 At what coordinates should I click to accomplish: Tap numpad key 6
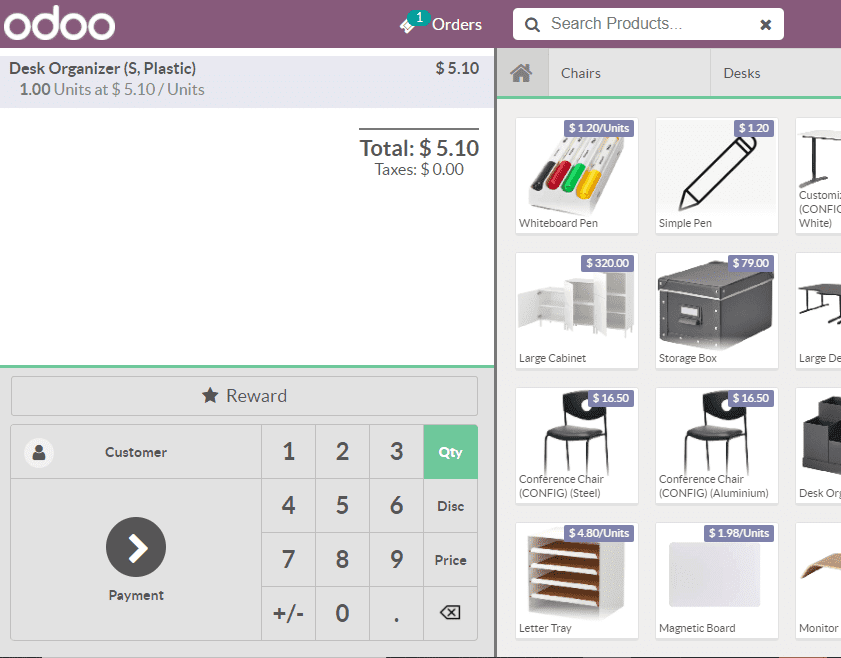(x=396, y=506)
